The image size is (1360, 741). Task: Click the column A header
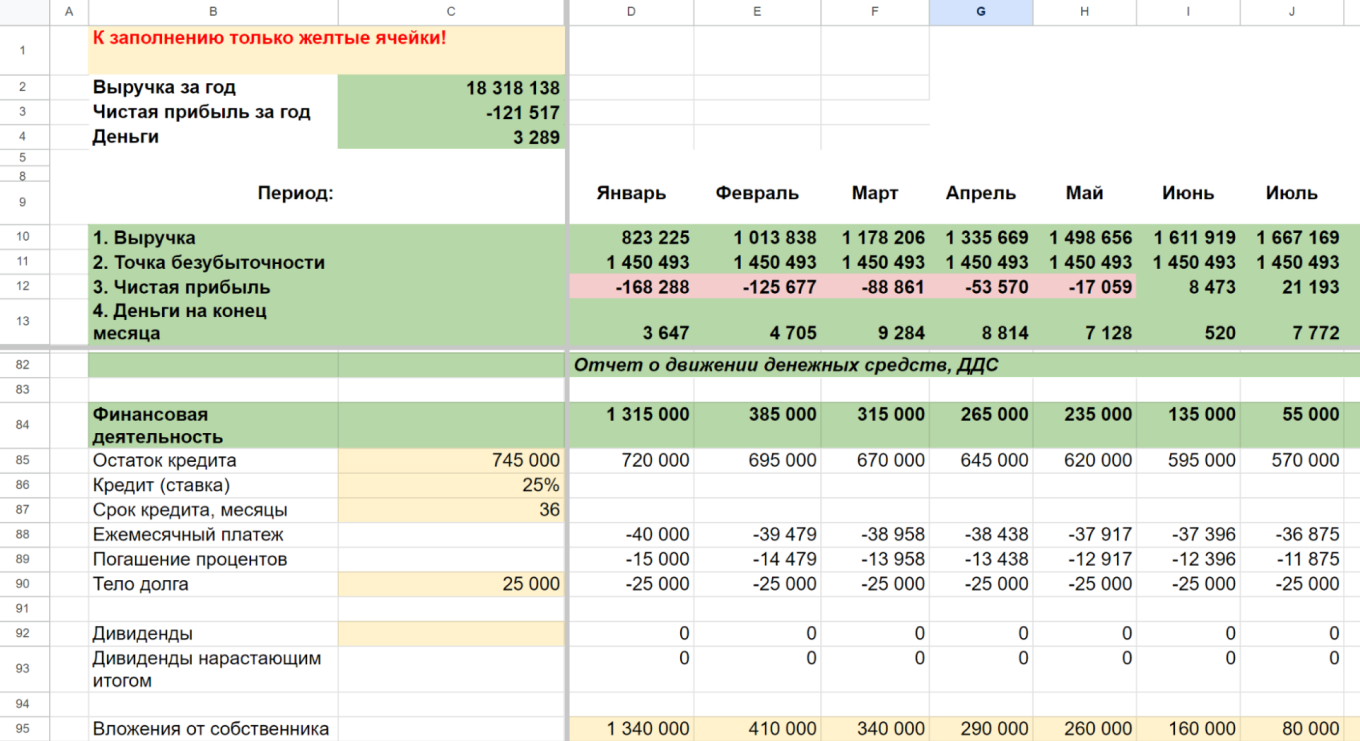click(x=69, y=12)
